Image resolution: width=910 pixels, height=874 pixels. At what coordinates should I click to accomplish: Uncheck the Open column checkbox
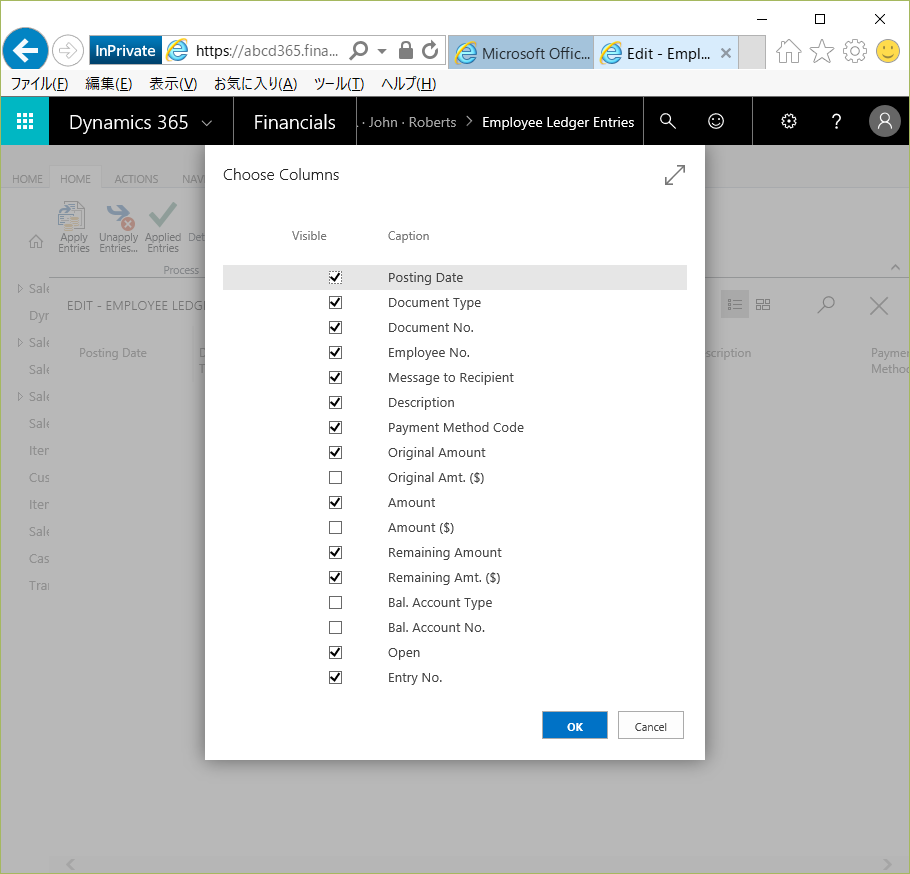(335, 652)
